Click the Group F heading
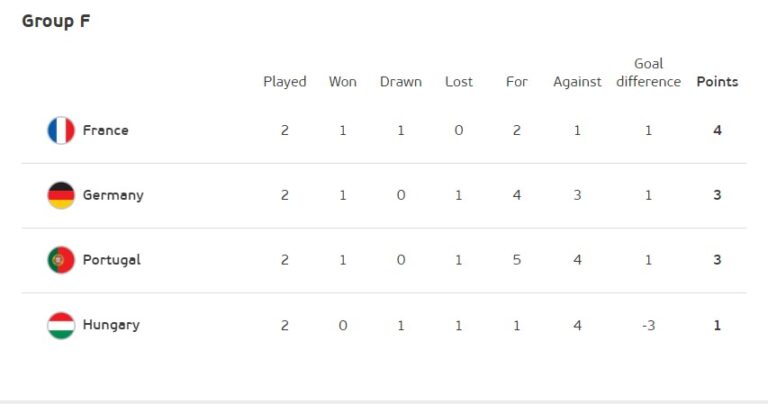The width and height of the screenshot is (768, 404). click(x=56, y=21)
